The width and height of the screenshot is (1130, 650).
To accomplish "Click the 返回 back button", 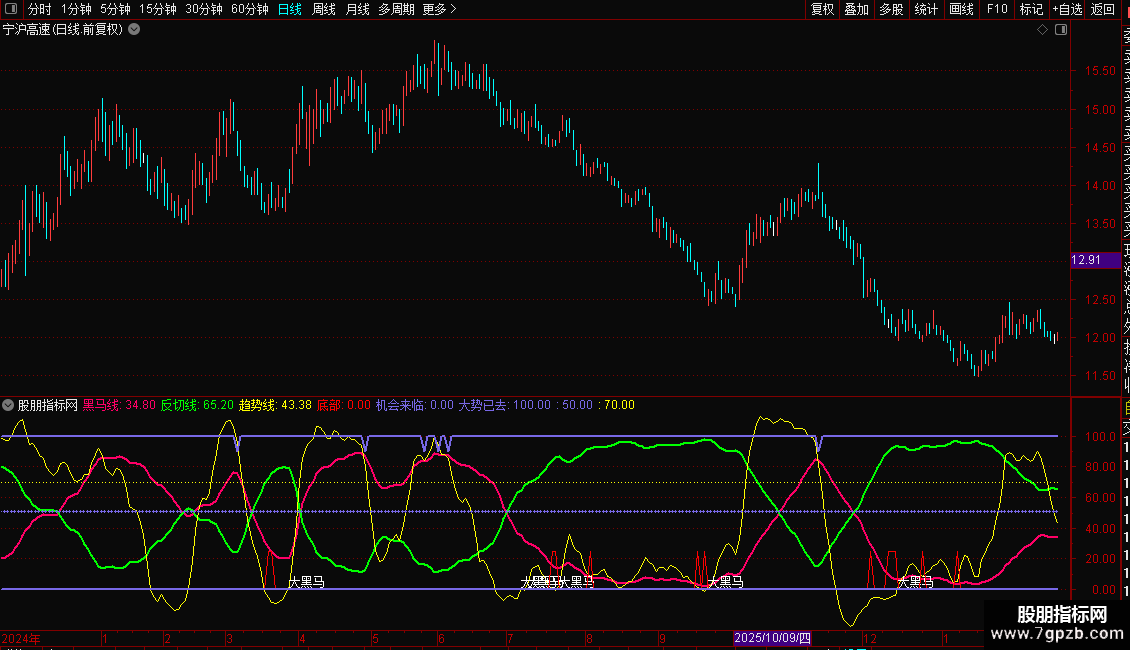I will pyautogui.click(x=1103, y=10).
